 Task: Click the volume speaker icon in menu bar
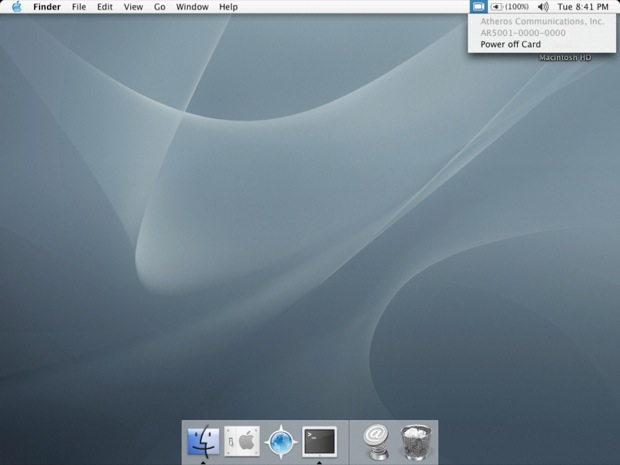(x=543, y=7)
